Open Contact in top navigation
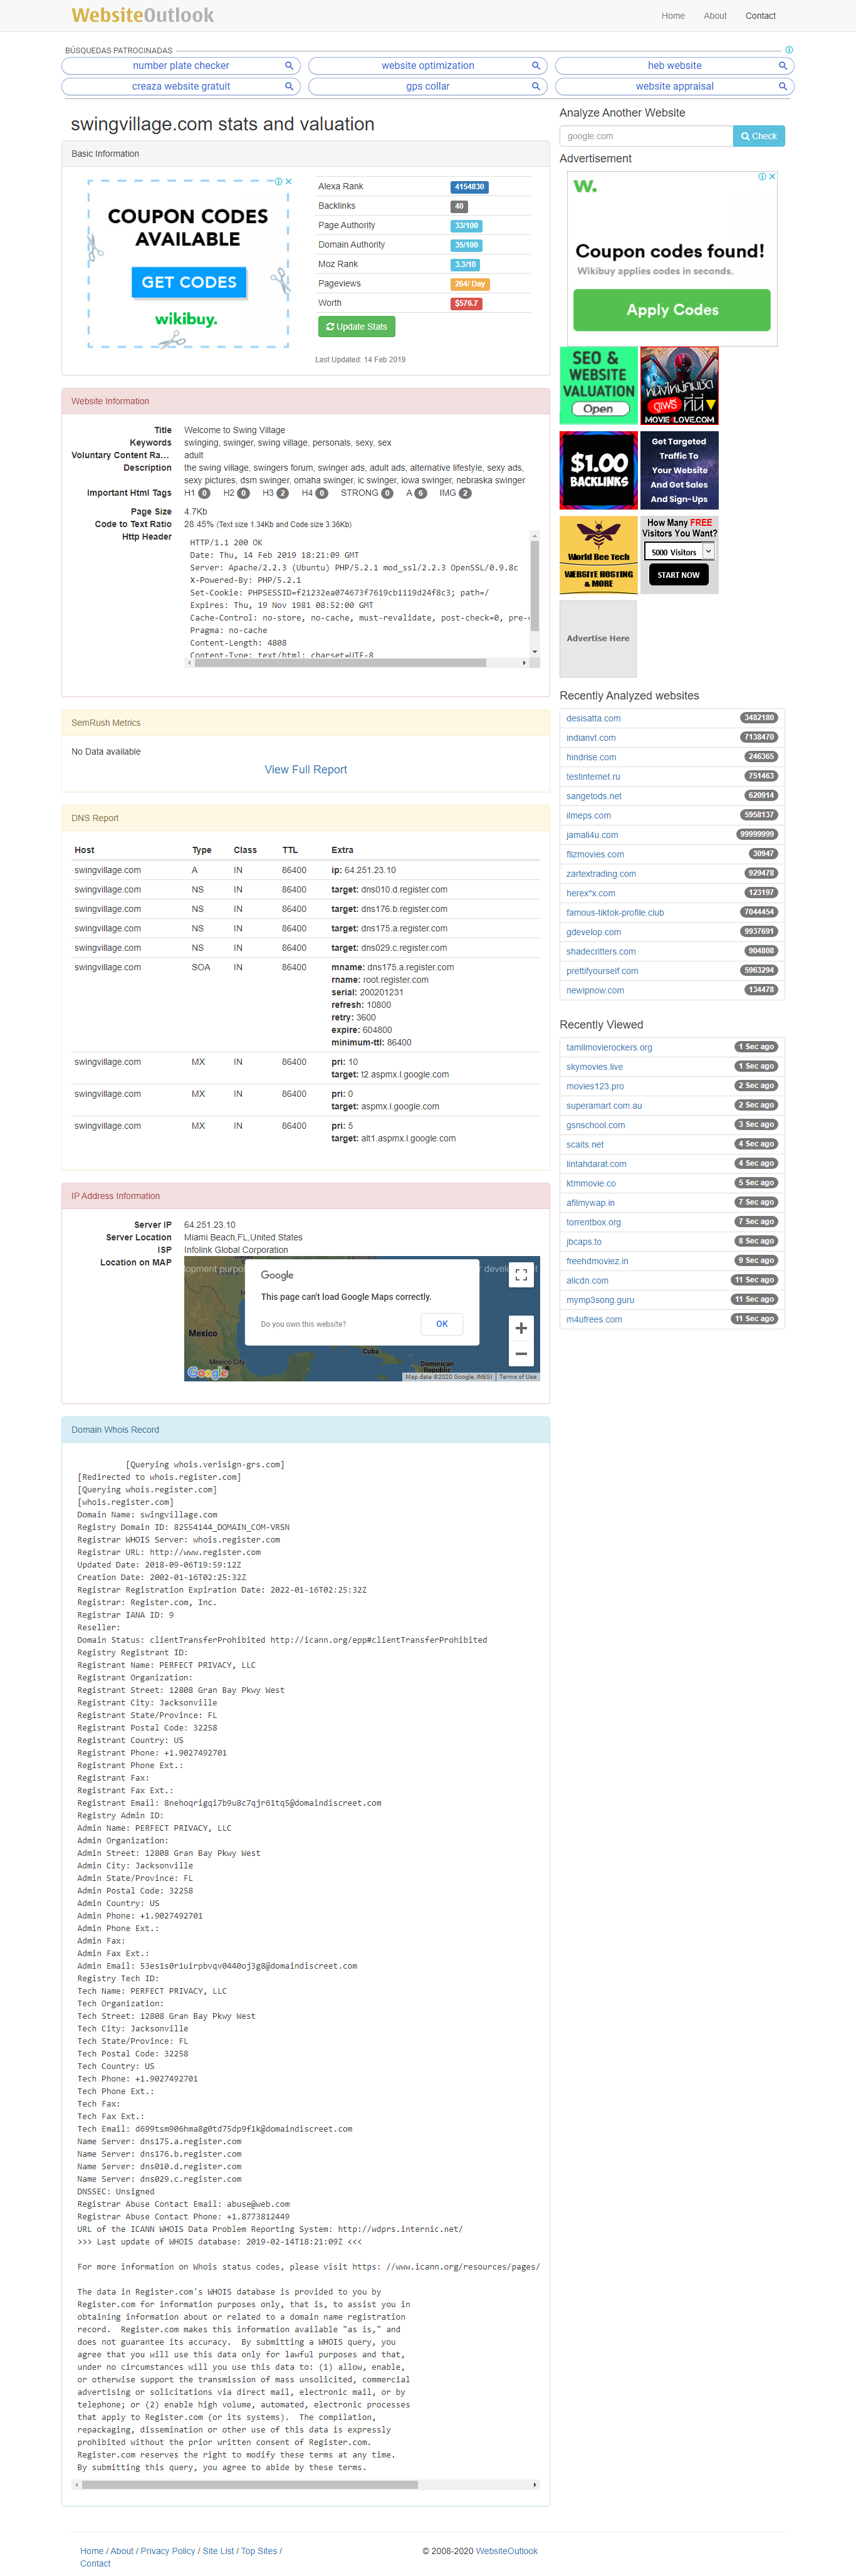Viewport: 856px width, 2576px height. (x=760, y=16)
